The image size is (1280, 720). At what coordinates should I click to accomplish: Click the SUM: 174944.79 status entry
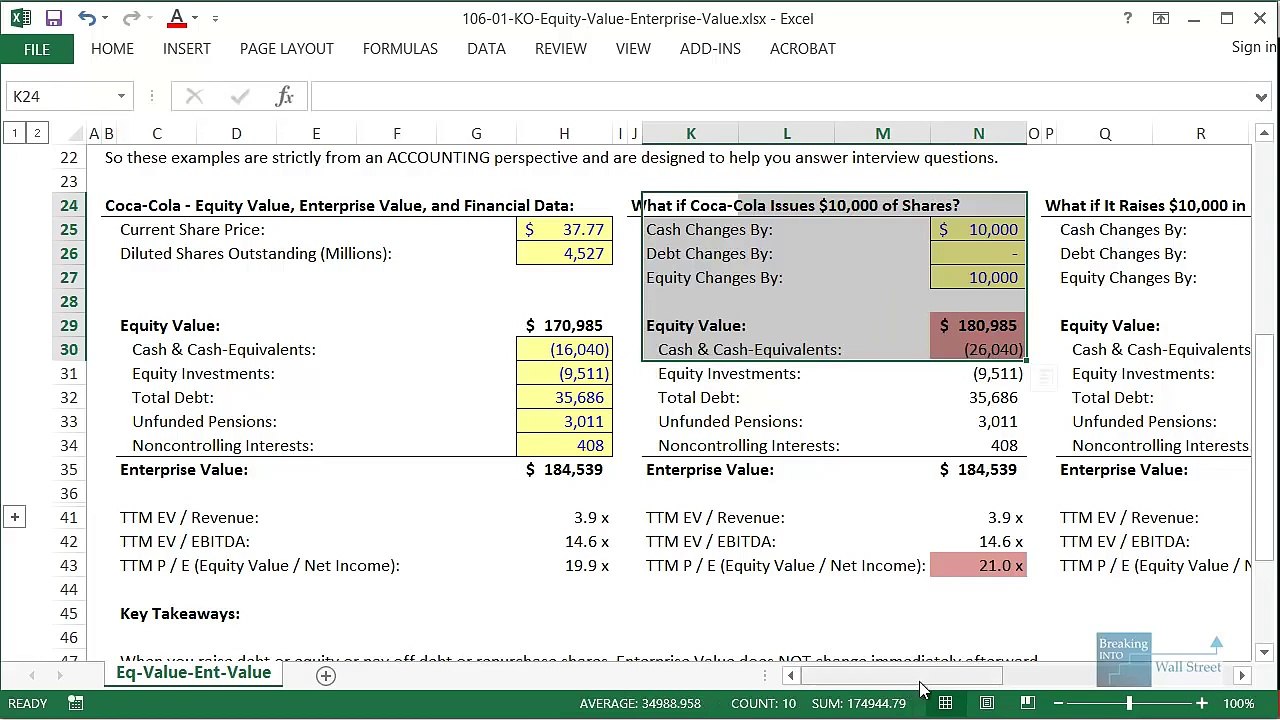tap(858, 704)
